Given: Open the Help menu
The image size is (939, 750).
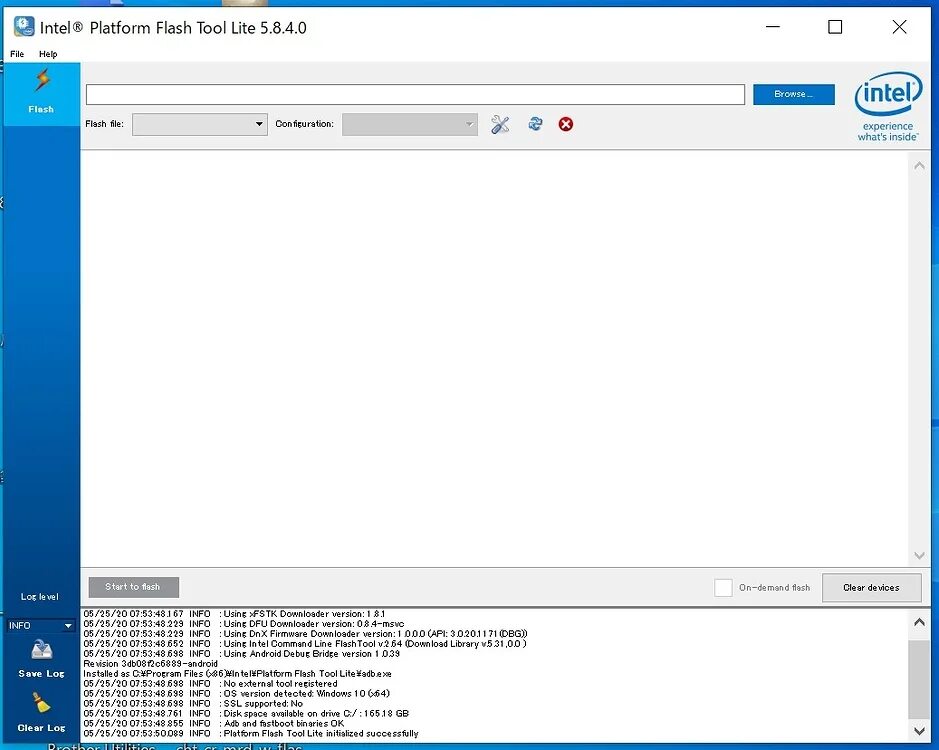Looking at the screenshot, I should click(x=48, y=54).
